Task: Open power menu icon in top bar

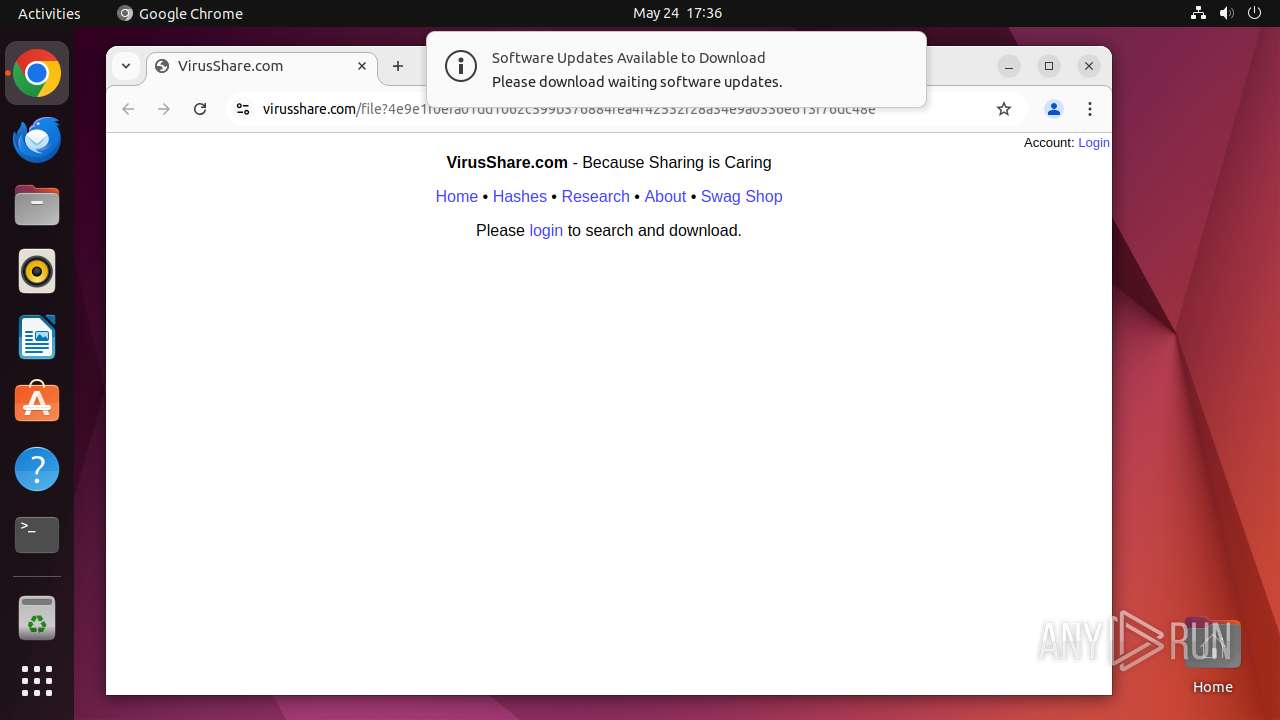Action: (x=1254, y=13)
